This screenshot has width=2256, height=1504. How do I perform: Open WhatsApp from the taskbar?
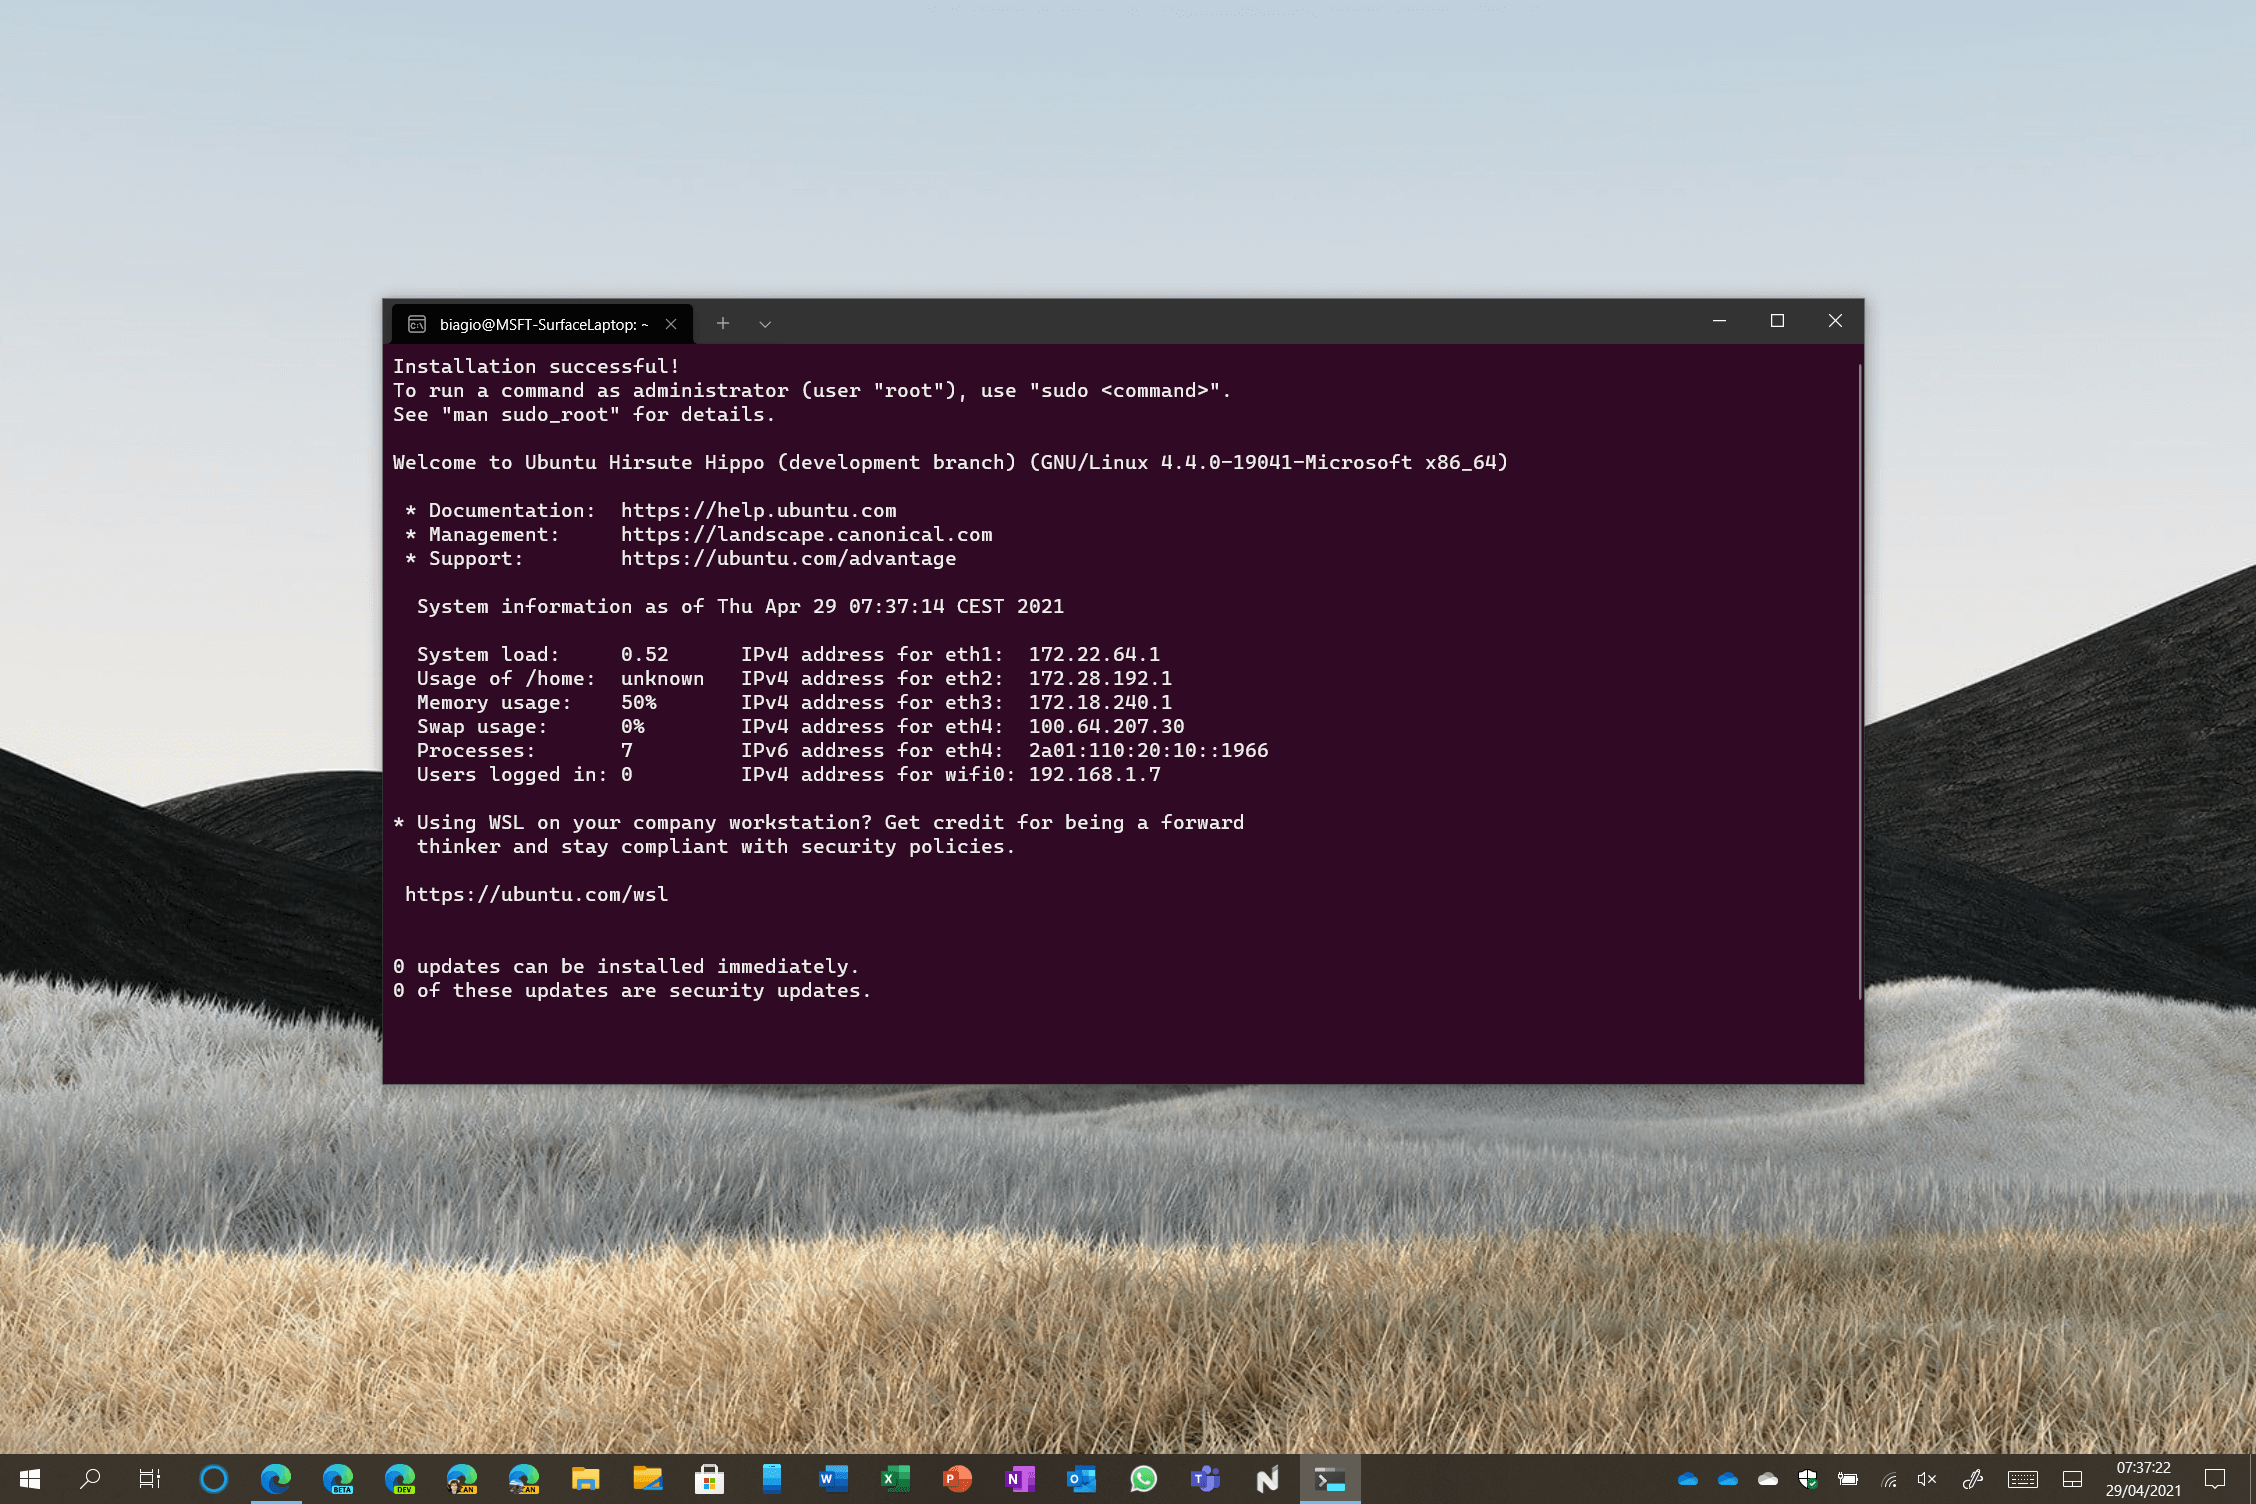click(1144, 1478)
